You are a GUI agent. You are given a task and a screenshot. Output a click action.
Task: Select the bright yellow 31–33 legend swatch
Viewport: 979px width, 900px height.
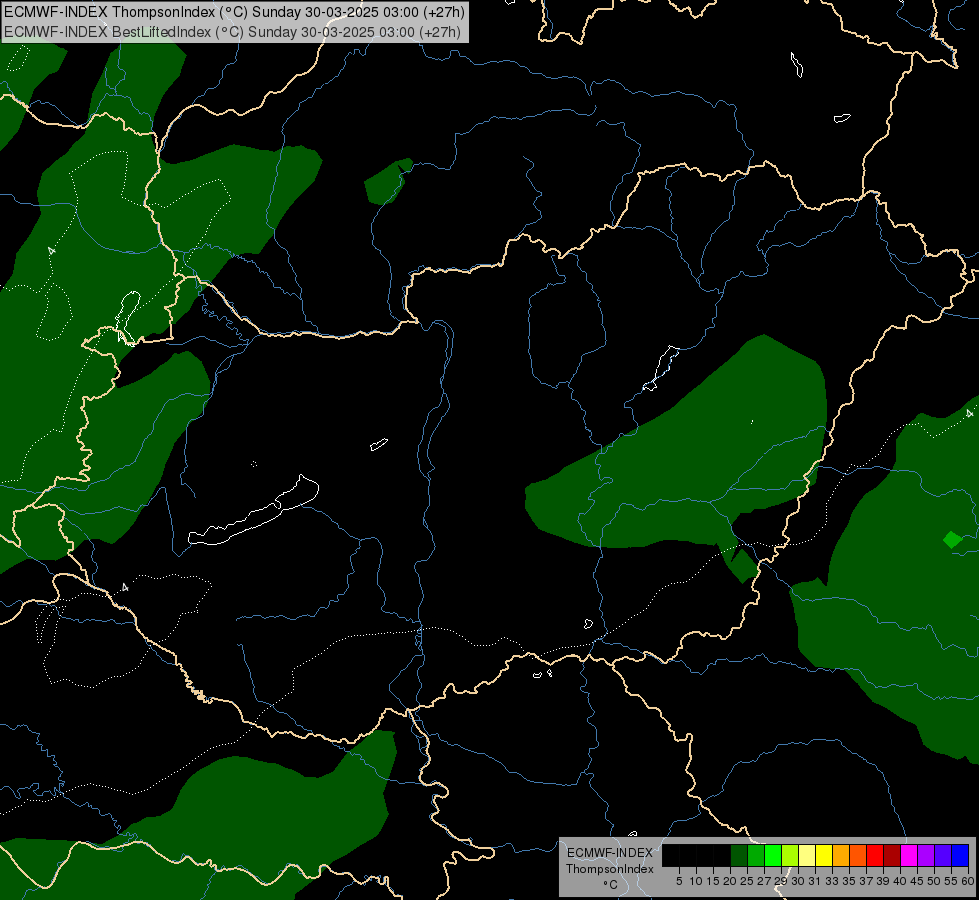click(824, 855)
